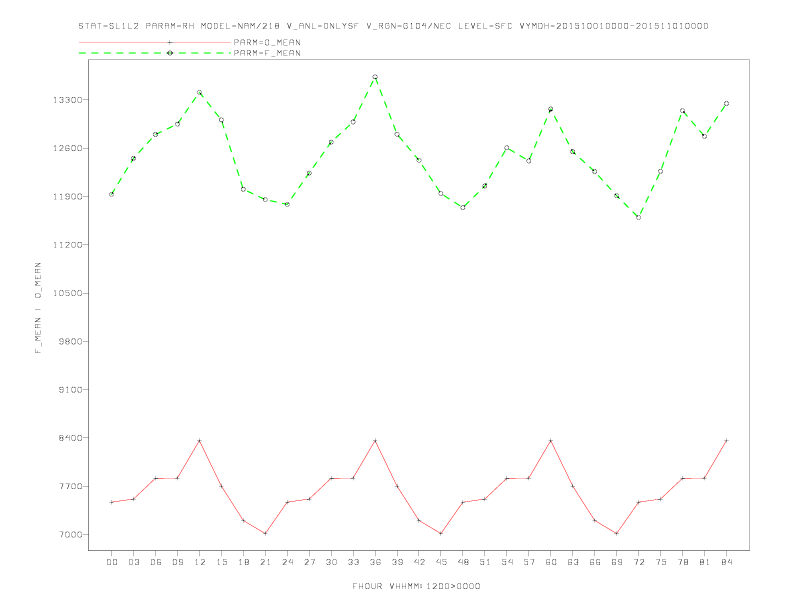Click the 60 x-axis hour label
This screenshot has width=792, height=612.
(551, 562)
